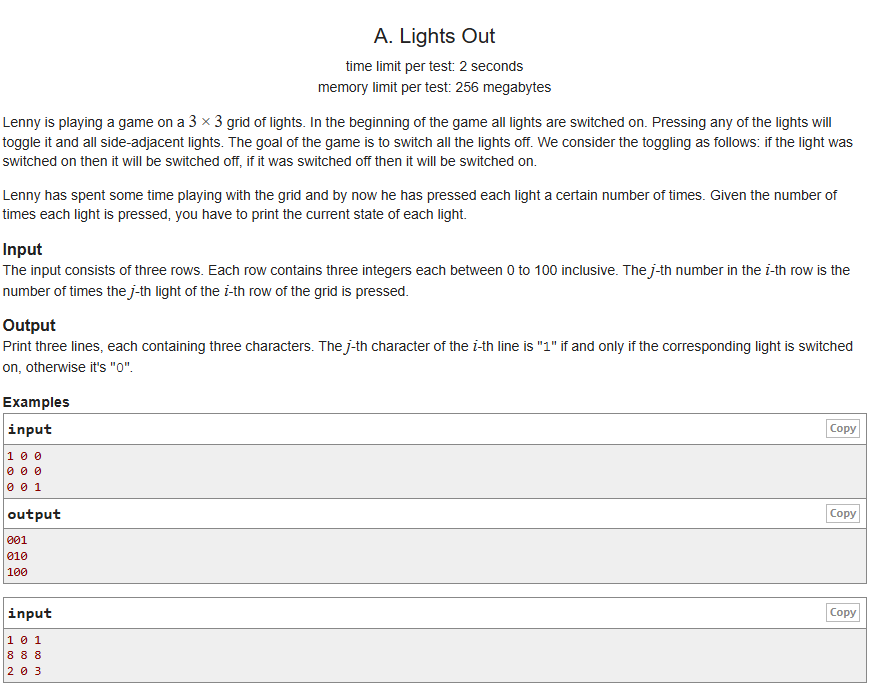
Task: Click the second example's 'input' header label
Action: coord(29,613)
